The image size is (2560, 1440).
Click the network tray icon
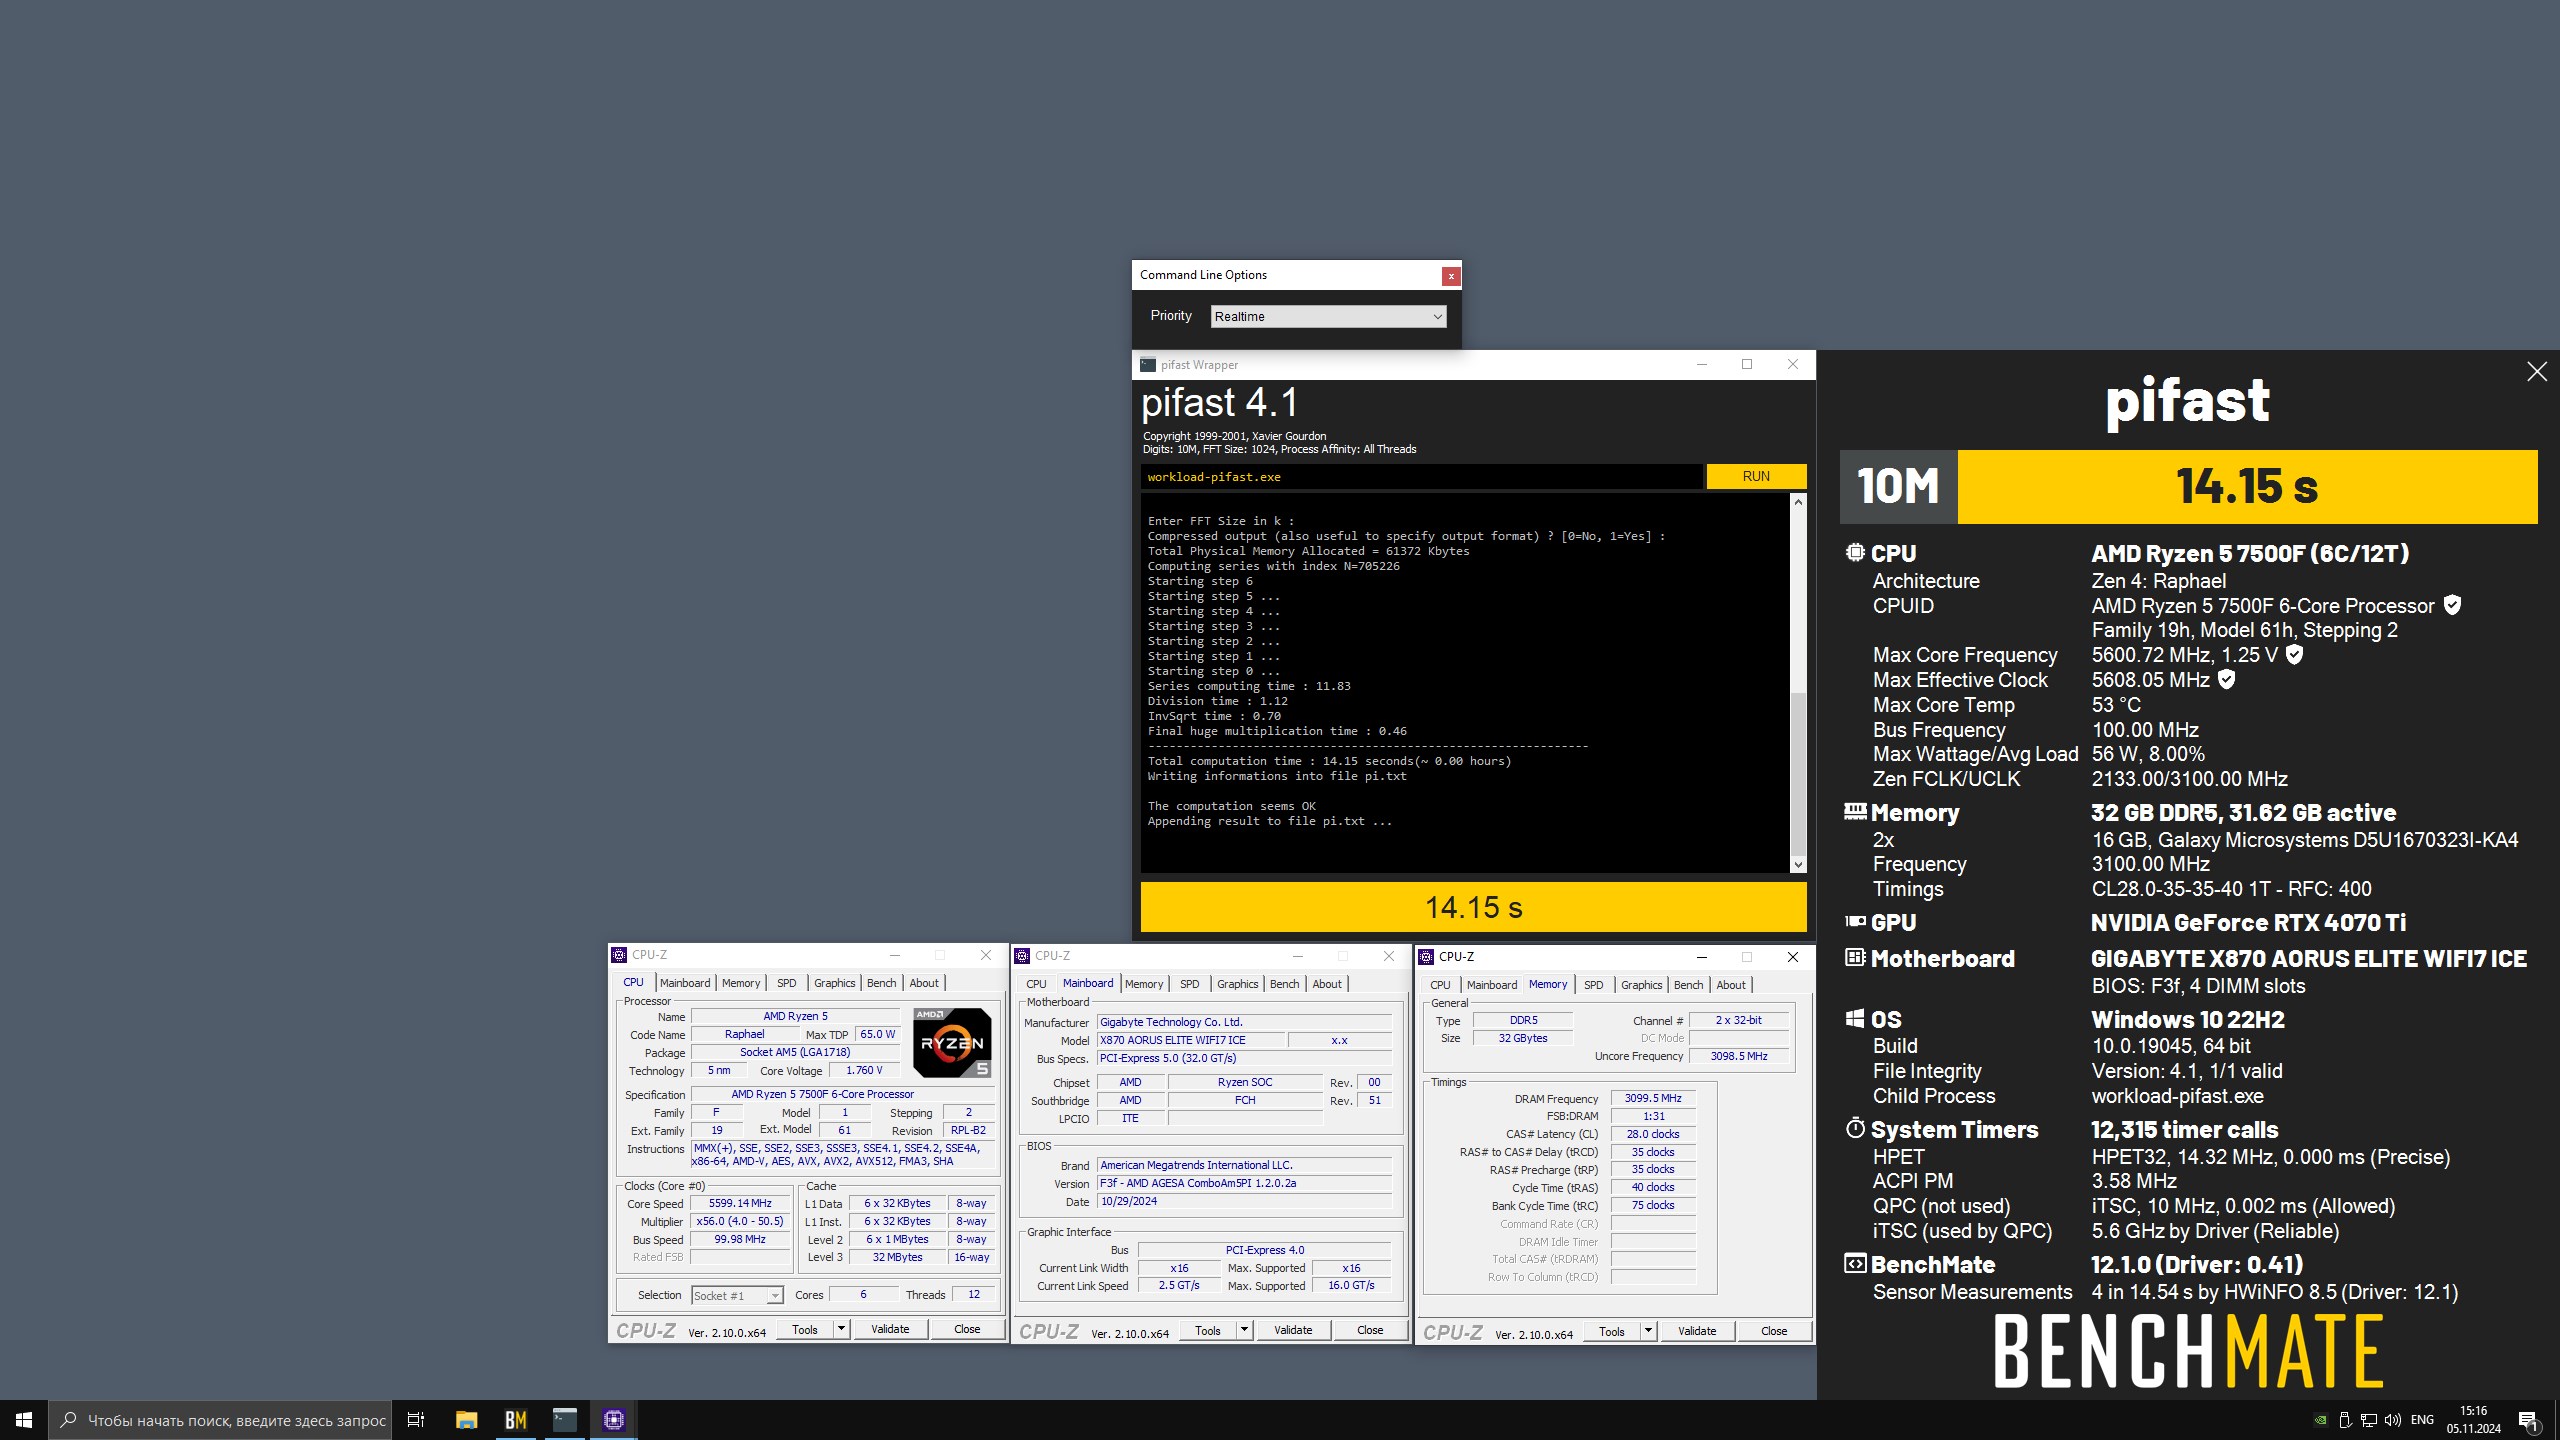pyautogui.click(x=2368, y=1420)
